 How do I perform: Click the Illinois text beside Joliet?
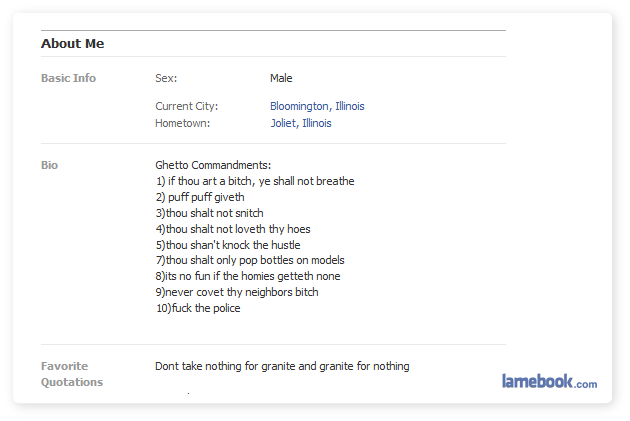pos(317,124)
